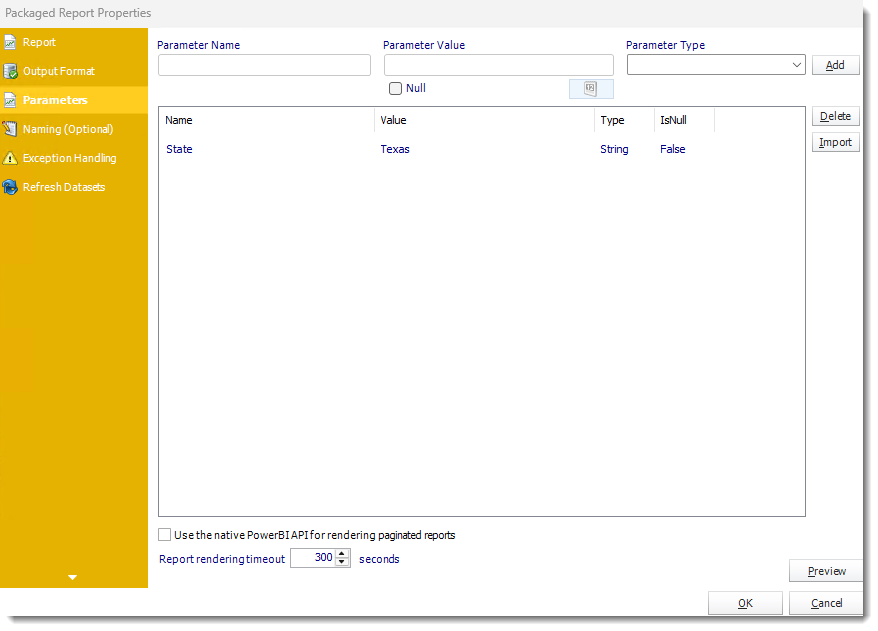Click the Report sidebar icon

(x=10, y=42)
